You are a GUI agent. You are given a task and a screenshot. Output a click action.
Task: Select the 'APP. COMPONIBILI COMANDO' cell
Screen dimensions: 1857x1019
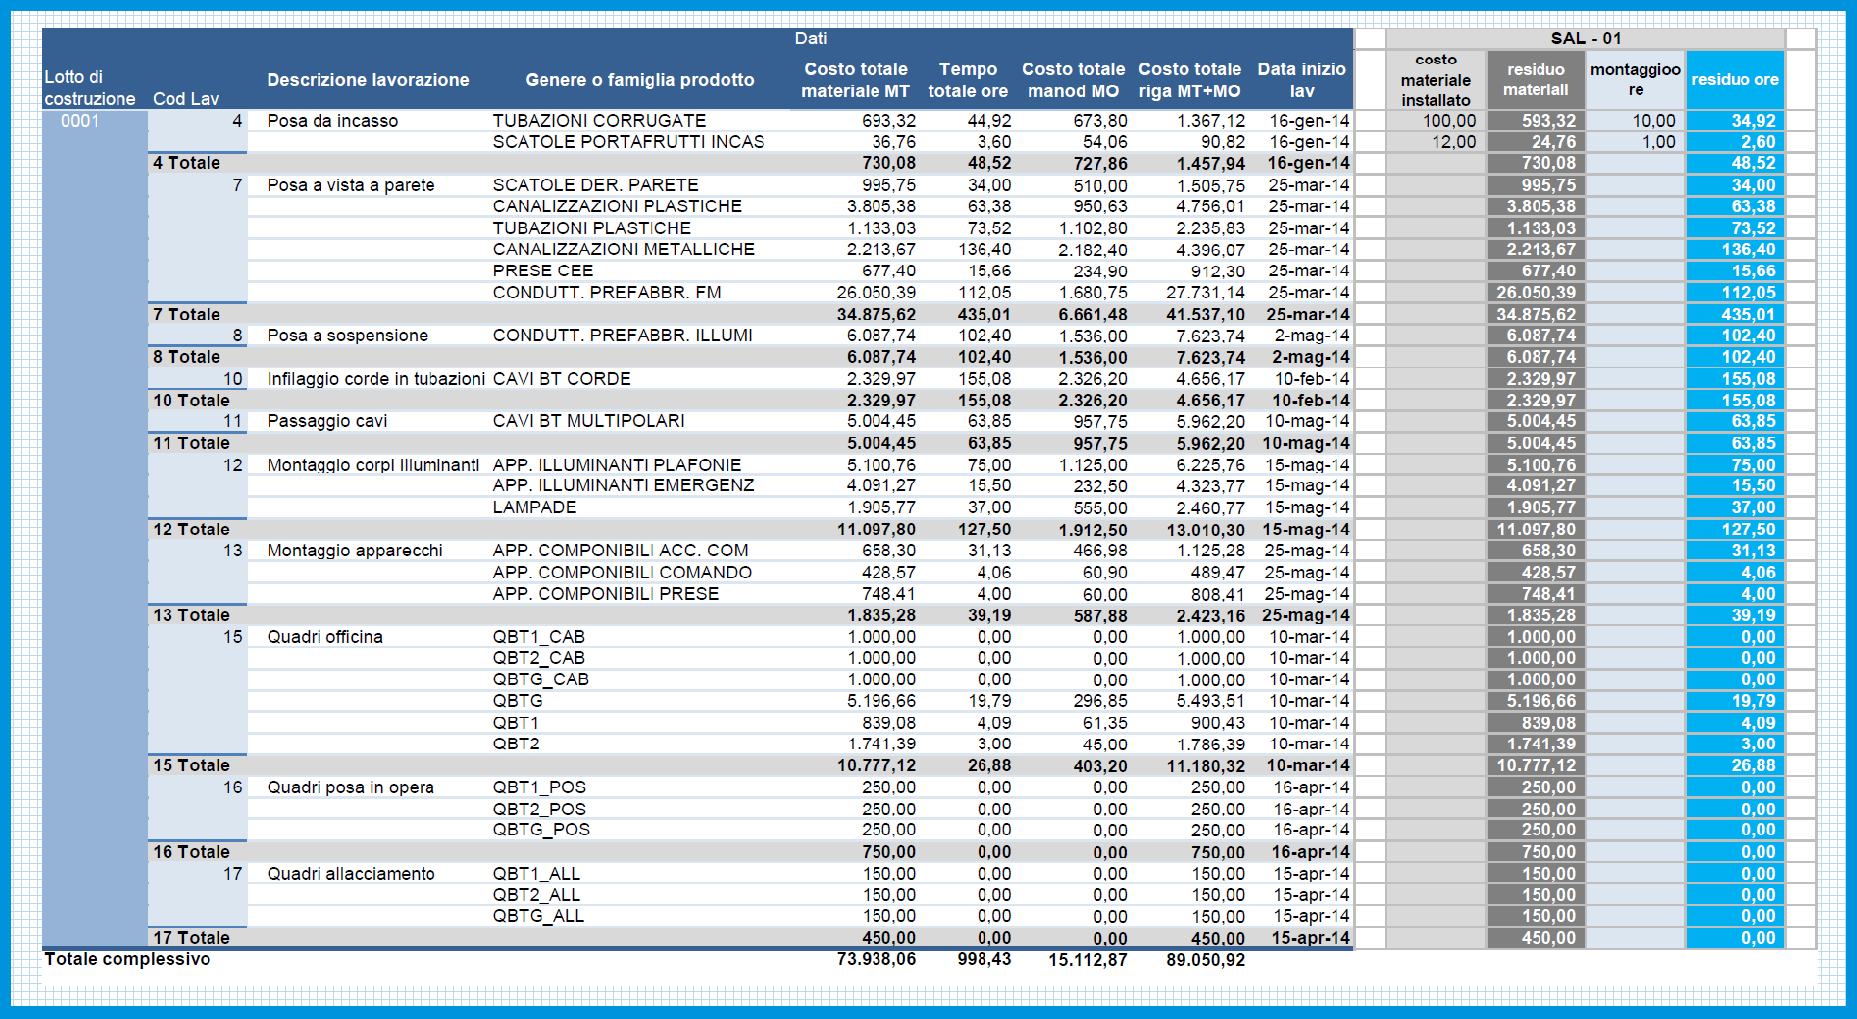[x=621, y=572]
